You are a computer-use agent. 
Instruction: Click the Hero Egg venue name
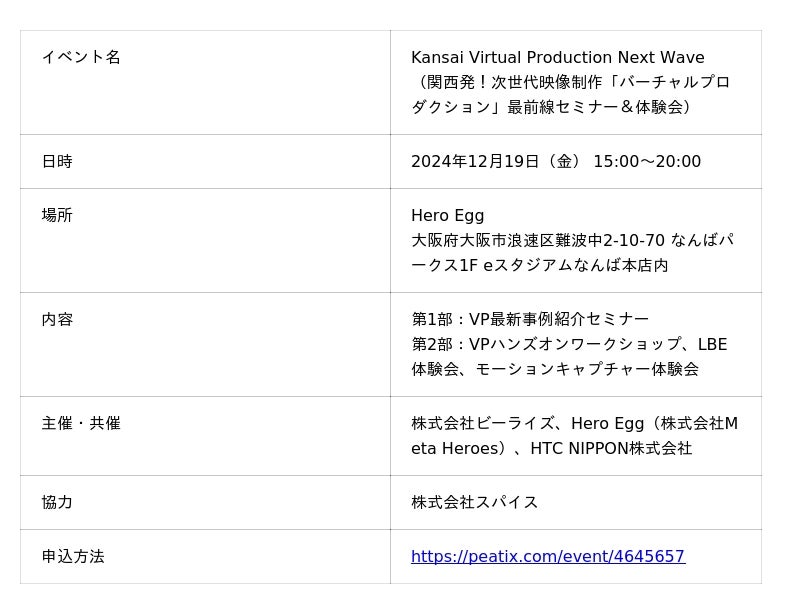click(447, 215)
